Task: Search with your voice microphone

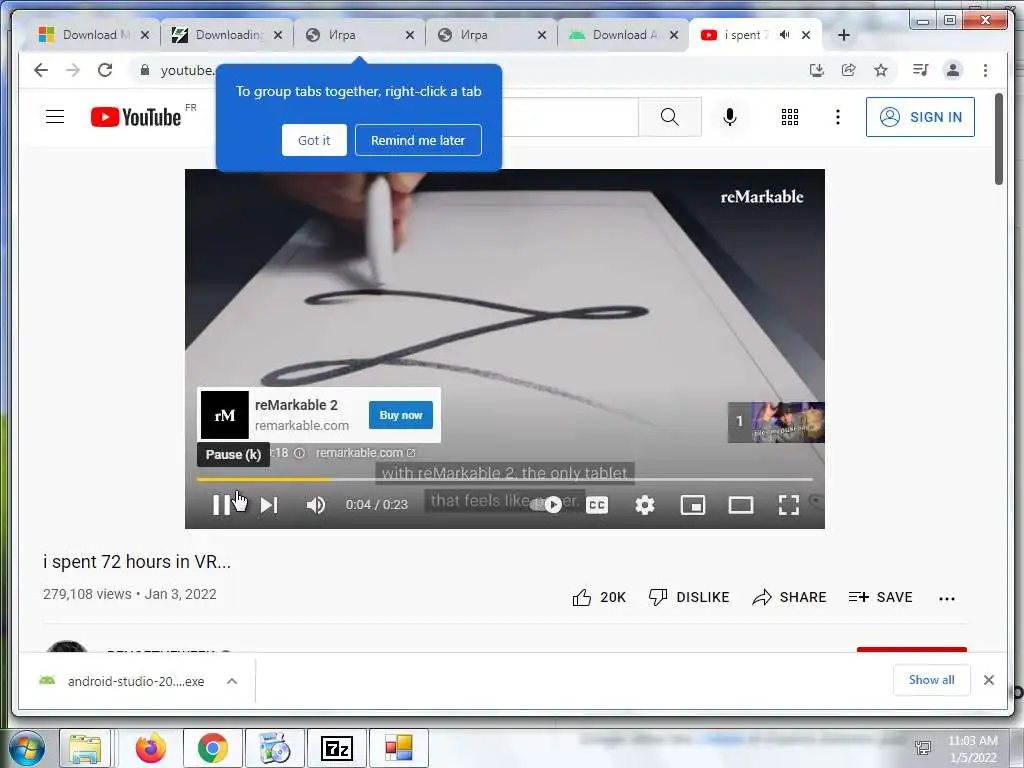Action: tap(730, 118)
